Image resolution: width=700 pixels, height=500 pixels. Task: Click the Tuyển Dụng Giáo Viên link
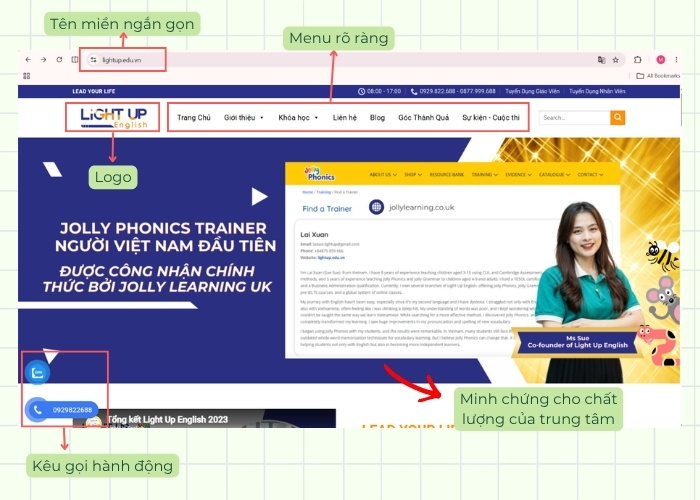532,91
